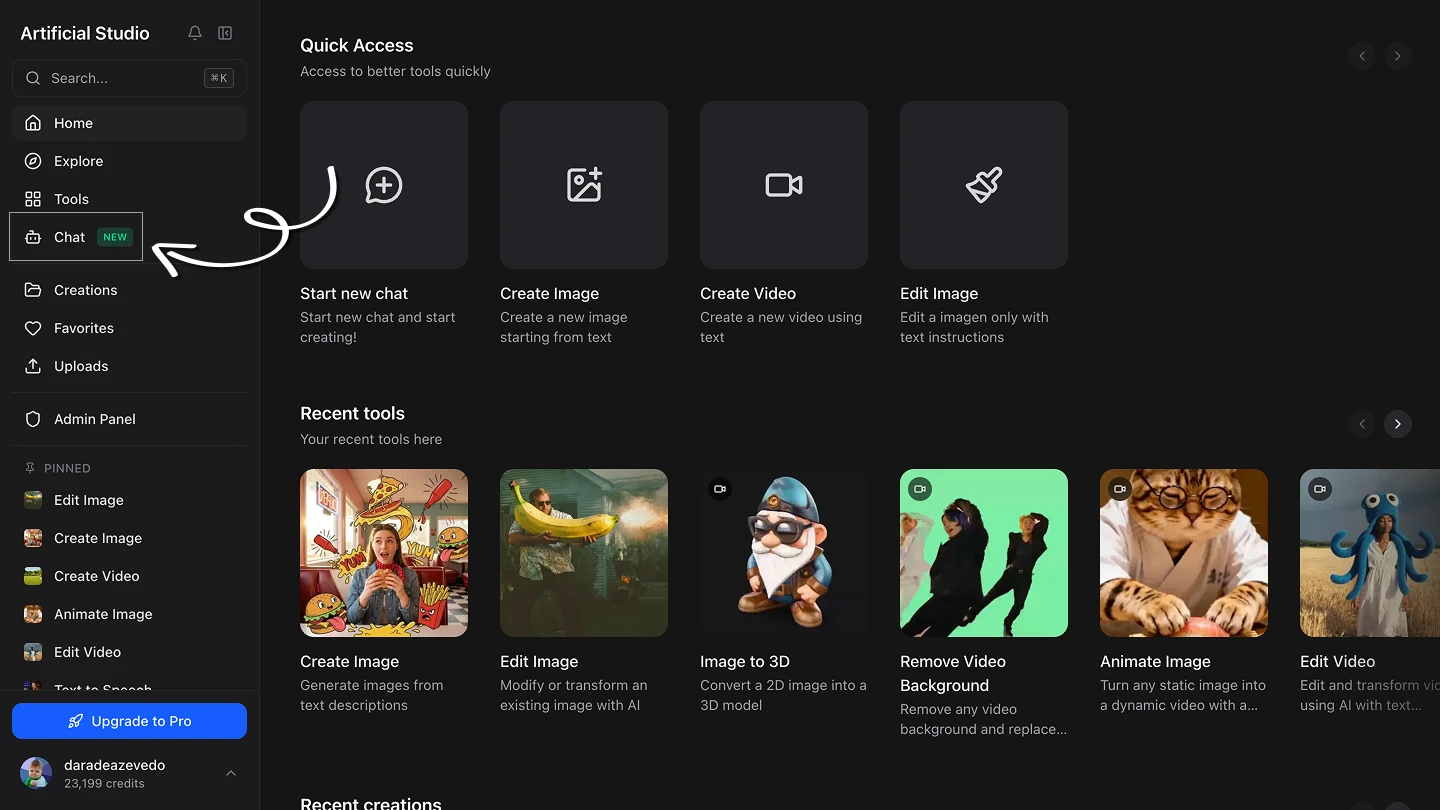Advance the Recent tools carousel
The width and height of the screenshot is (1440, 810).
pos(1397,424)
